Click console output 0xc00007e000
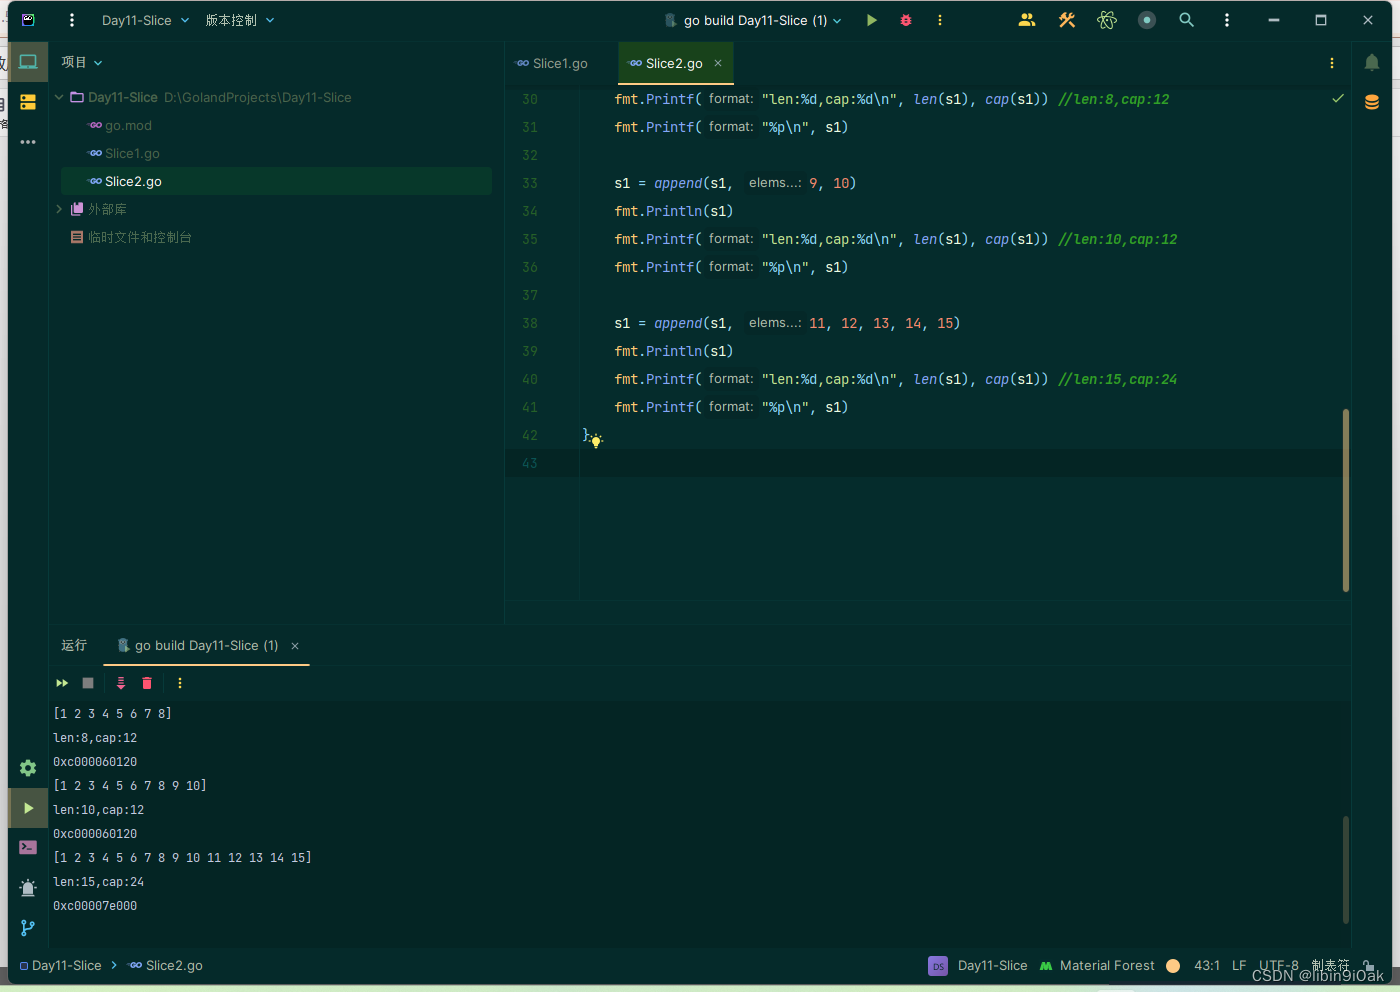The height and width of the screenshot is (992, 1400). 95,906
